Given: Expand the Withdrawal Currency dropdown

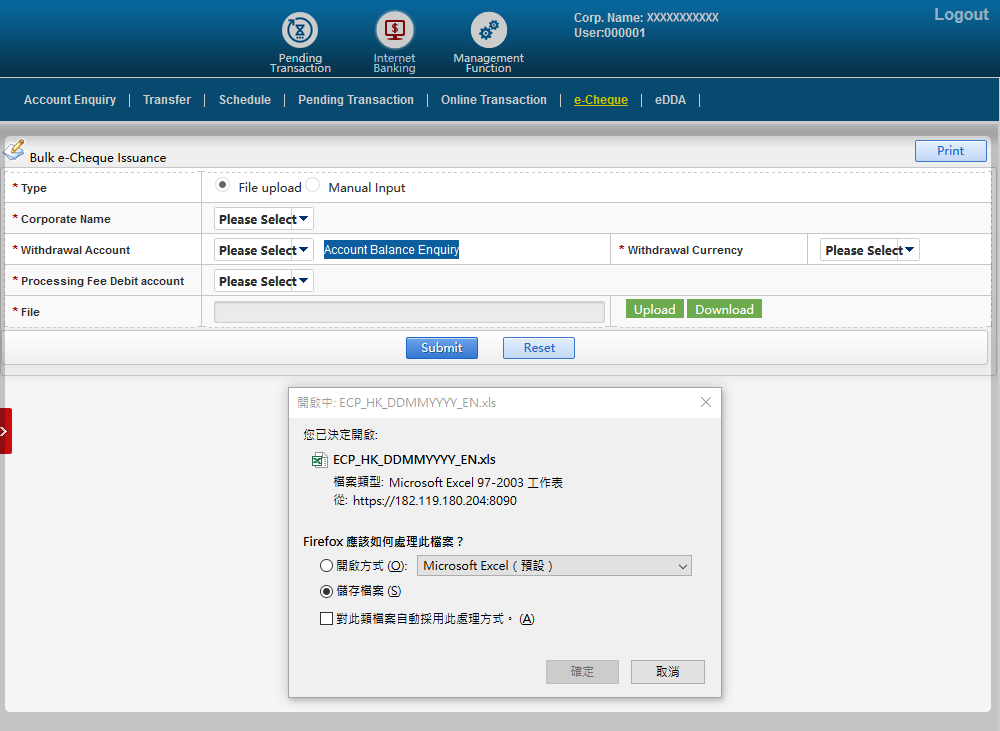Looking at the screenshot, I should point(869,250).
